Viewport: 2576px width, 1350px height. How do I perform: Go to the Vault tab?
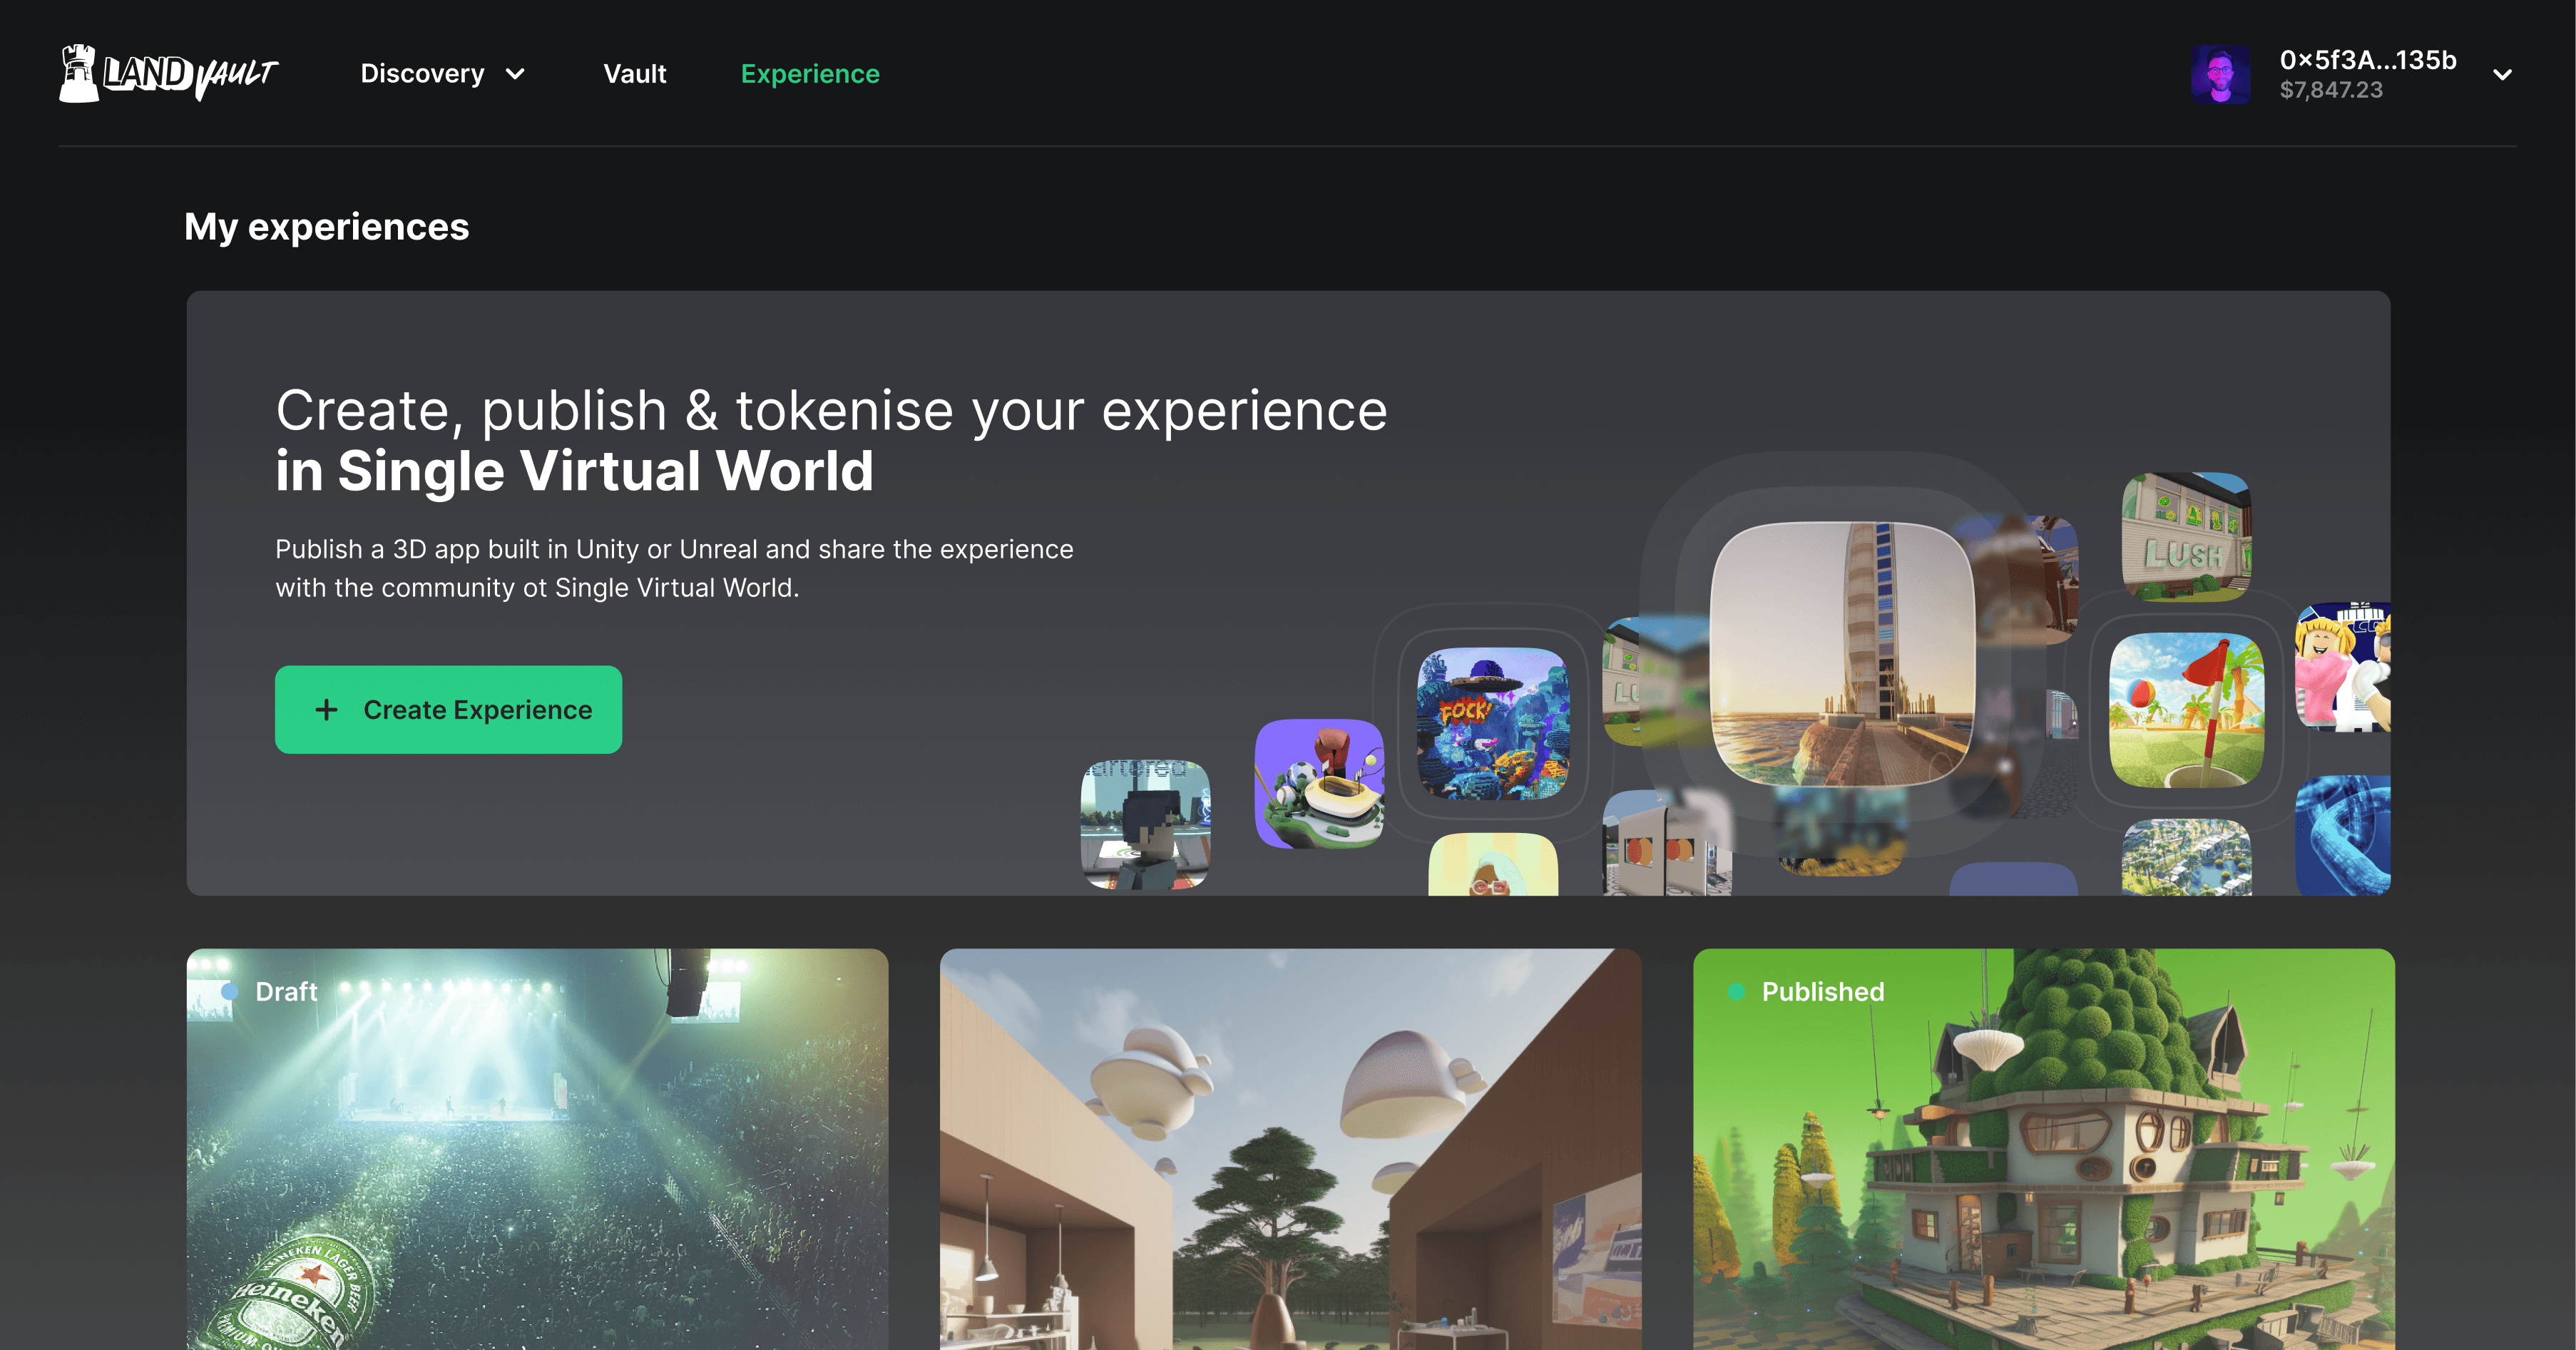(634, 74)
